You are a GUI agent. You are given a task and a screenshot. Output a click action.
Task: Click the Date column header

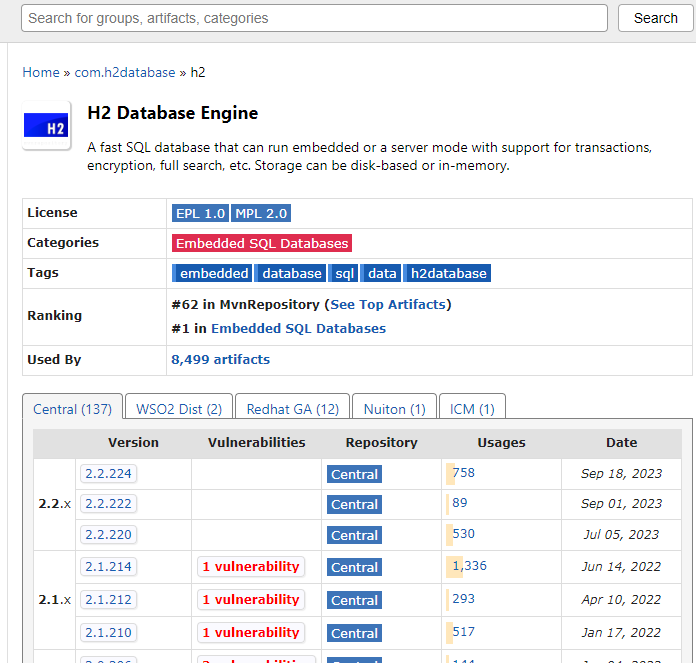pos(621,442)
